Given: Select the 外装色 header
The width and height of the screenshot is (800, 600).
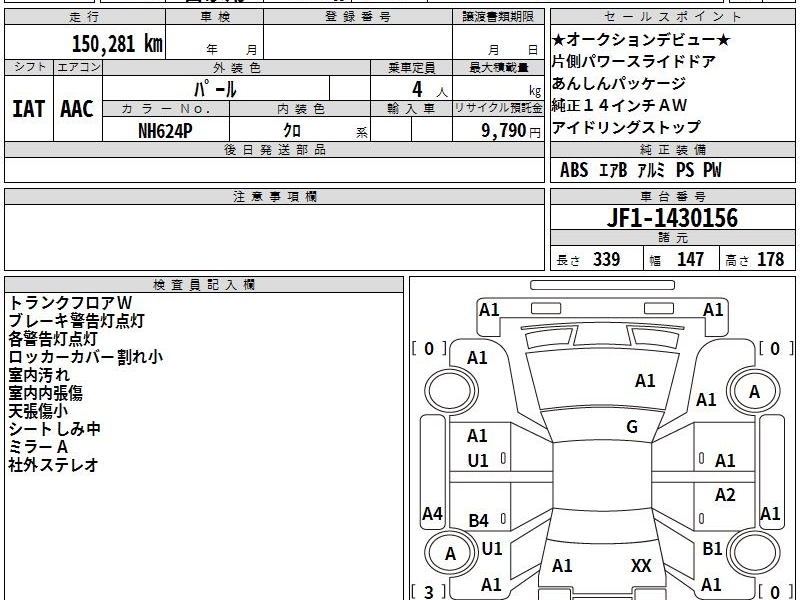Looking at the screenshot, I should pyautogui.click(x=236, y=67).
